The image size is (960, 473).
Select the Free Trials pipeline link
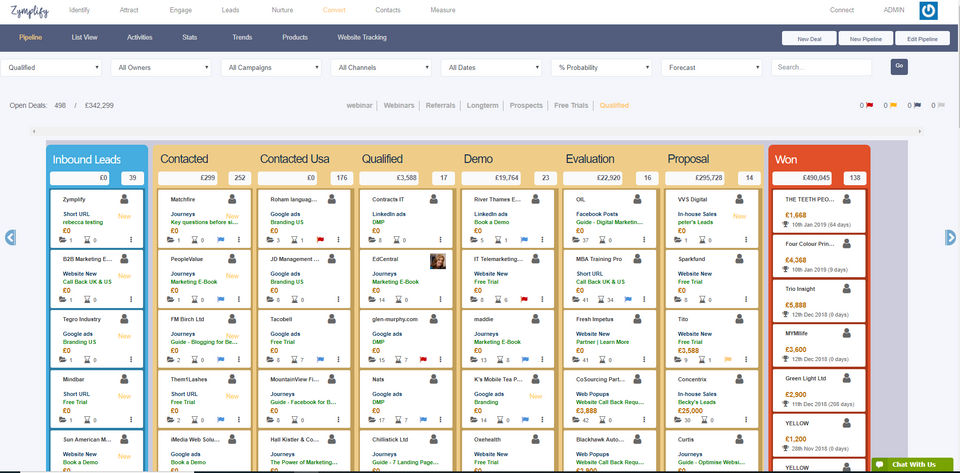(x=571, y=105)
